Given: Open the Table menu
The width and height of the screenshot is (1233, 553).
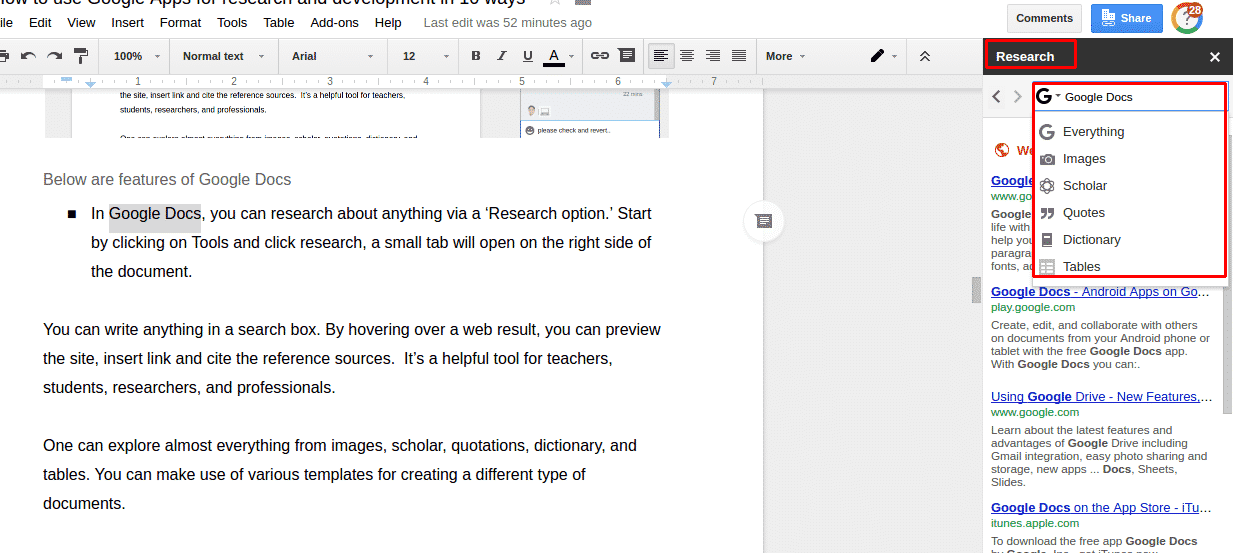Looking at the screenshot, I should point(279,22).
